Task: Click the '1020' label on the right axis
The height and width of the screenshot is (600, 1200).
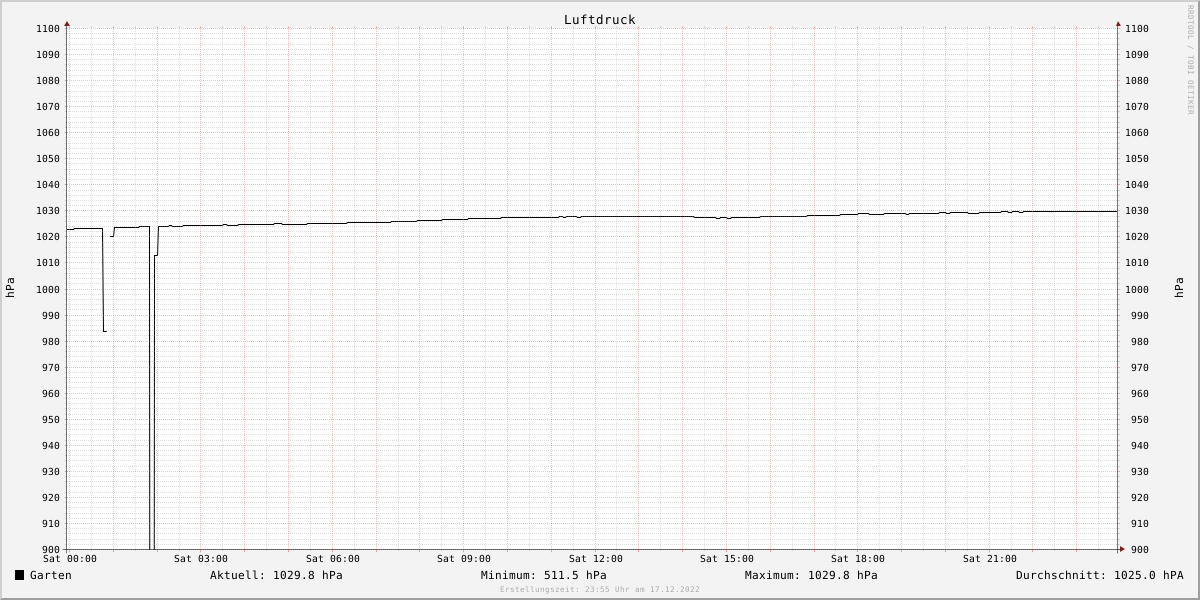Action: [x=1137, y=237]
